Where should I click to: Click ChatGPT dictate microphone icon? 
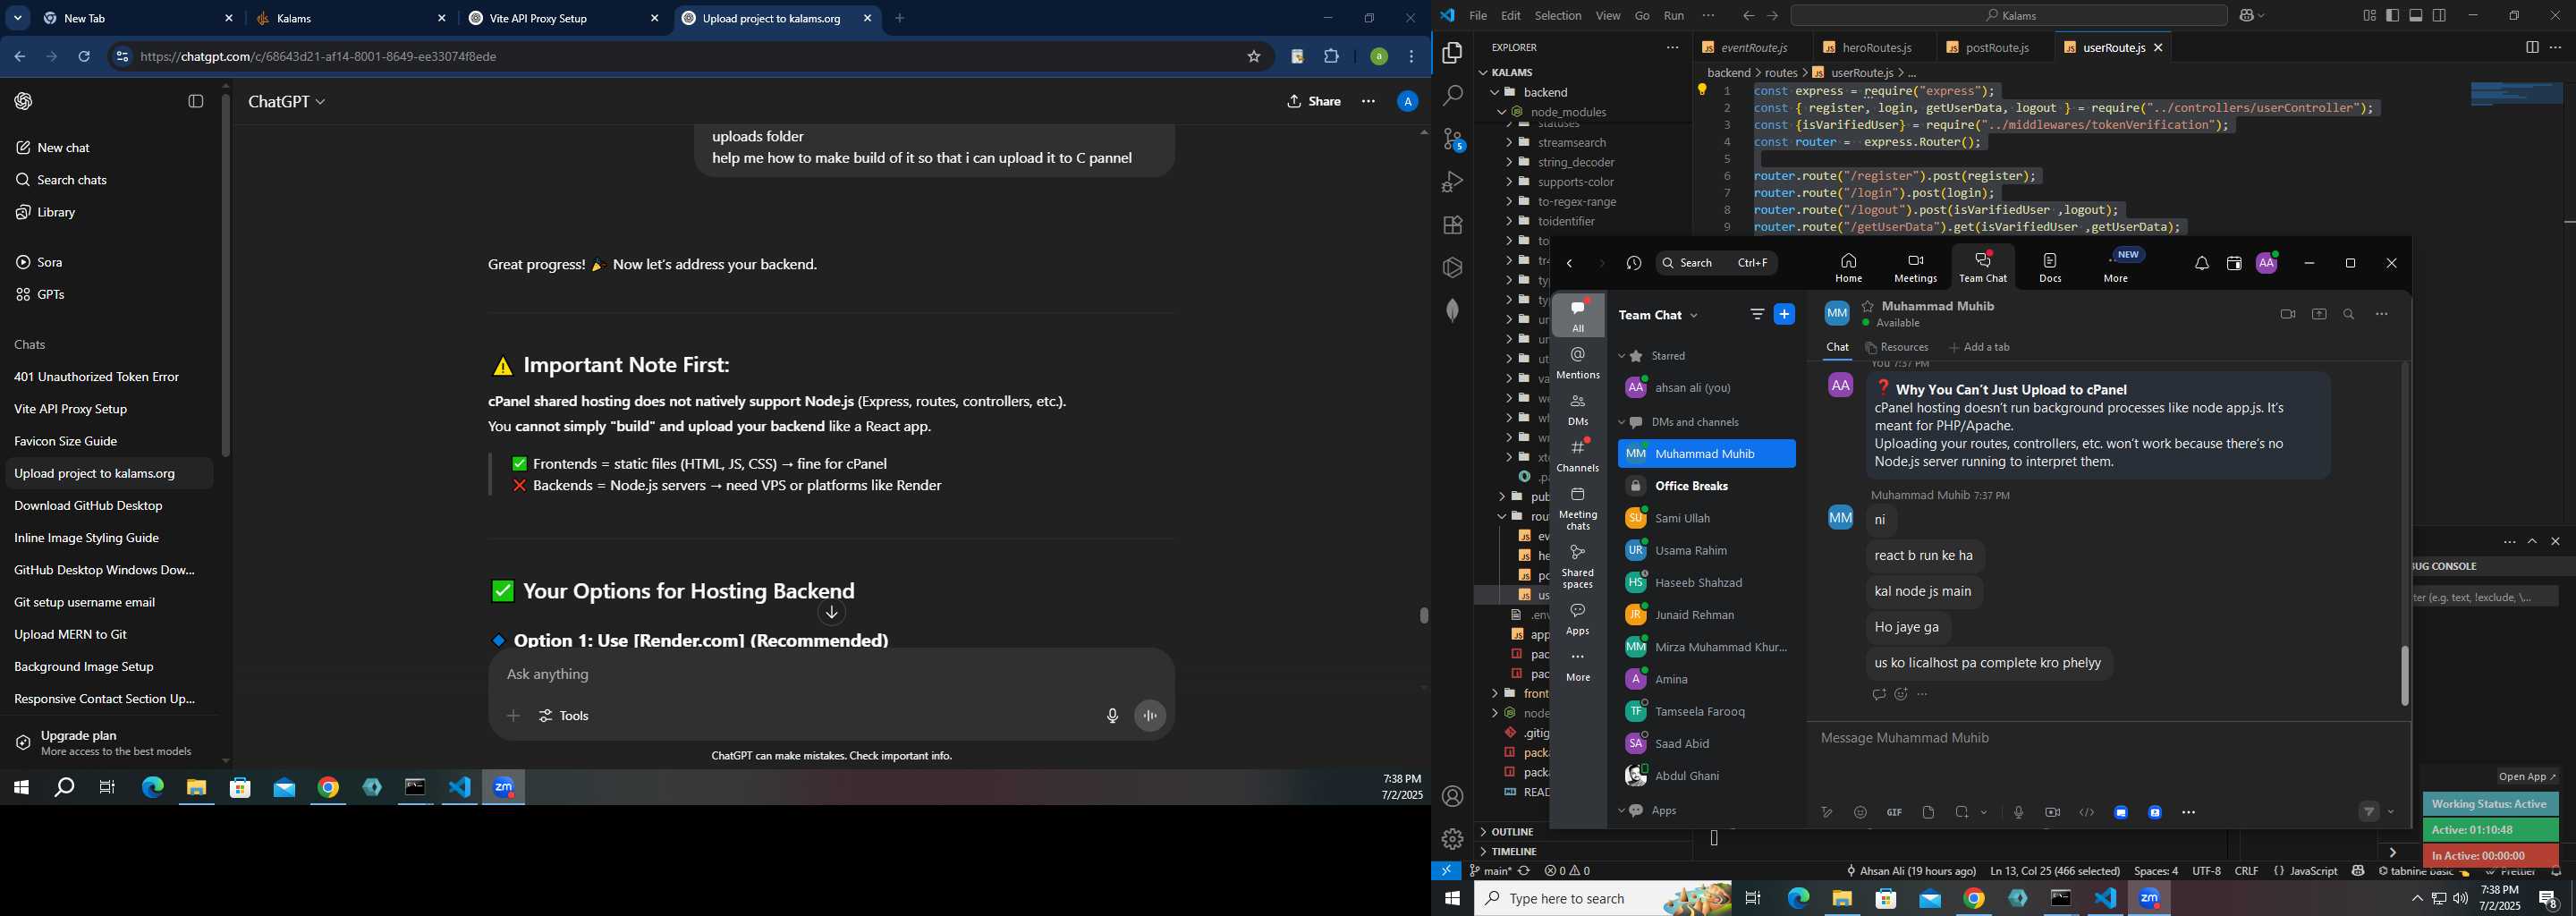pyautogui.click(x=1112, y=716)
